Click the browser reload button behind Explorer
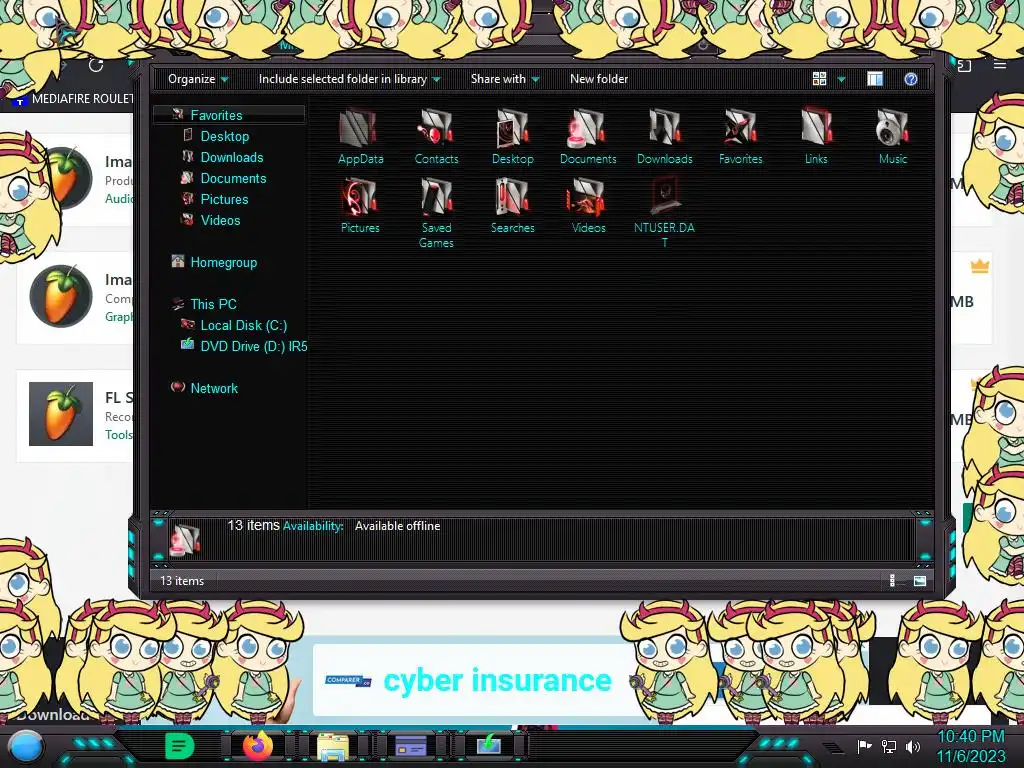 [x=96, y=65]
